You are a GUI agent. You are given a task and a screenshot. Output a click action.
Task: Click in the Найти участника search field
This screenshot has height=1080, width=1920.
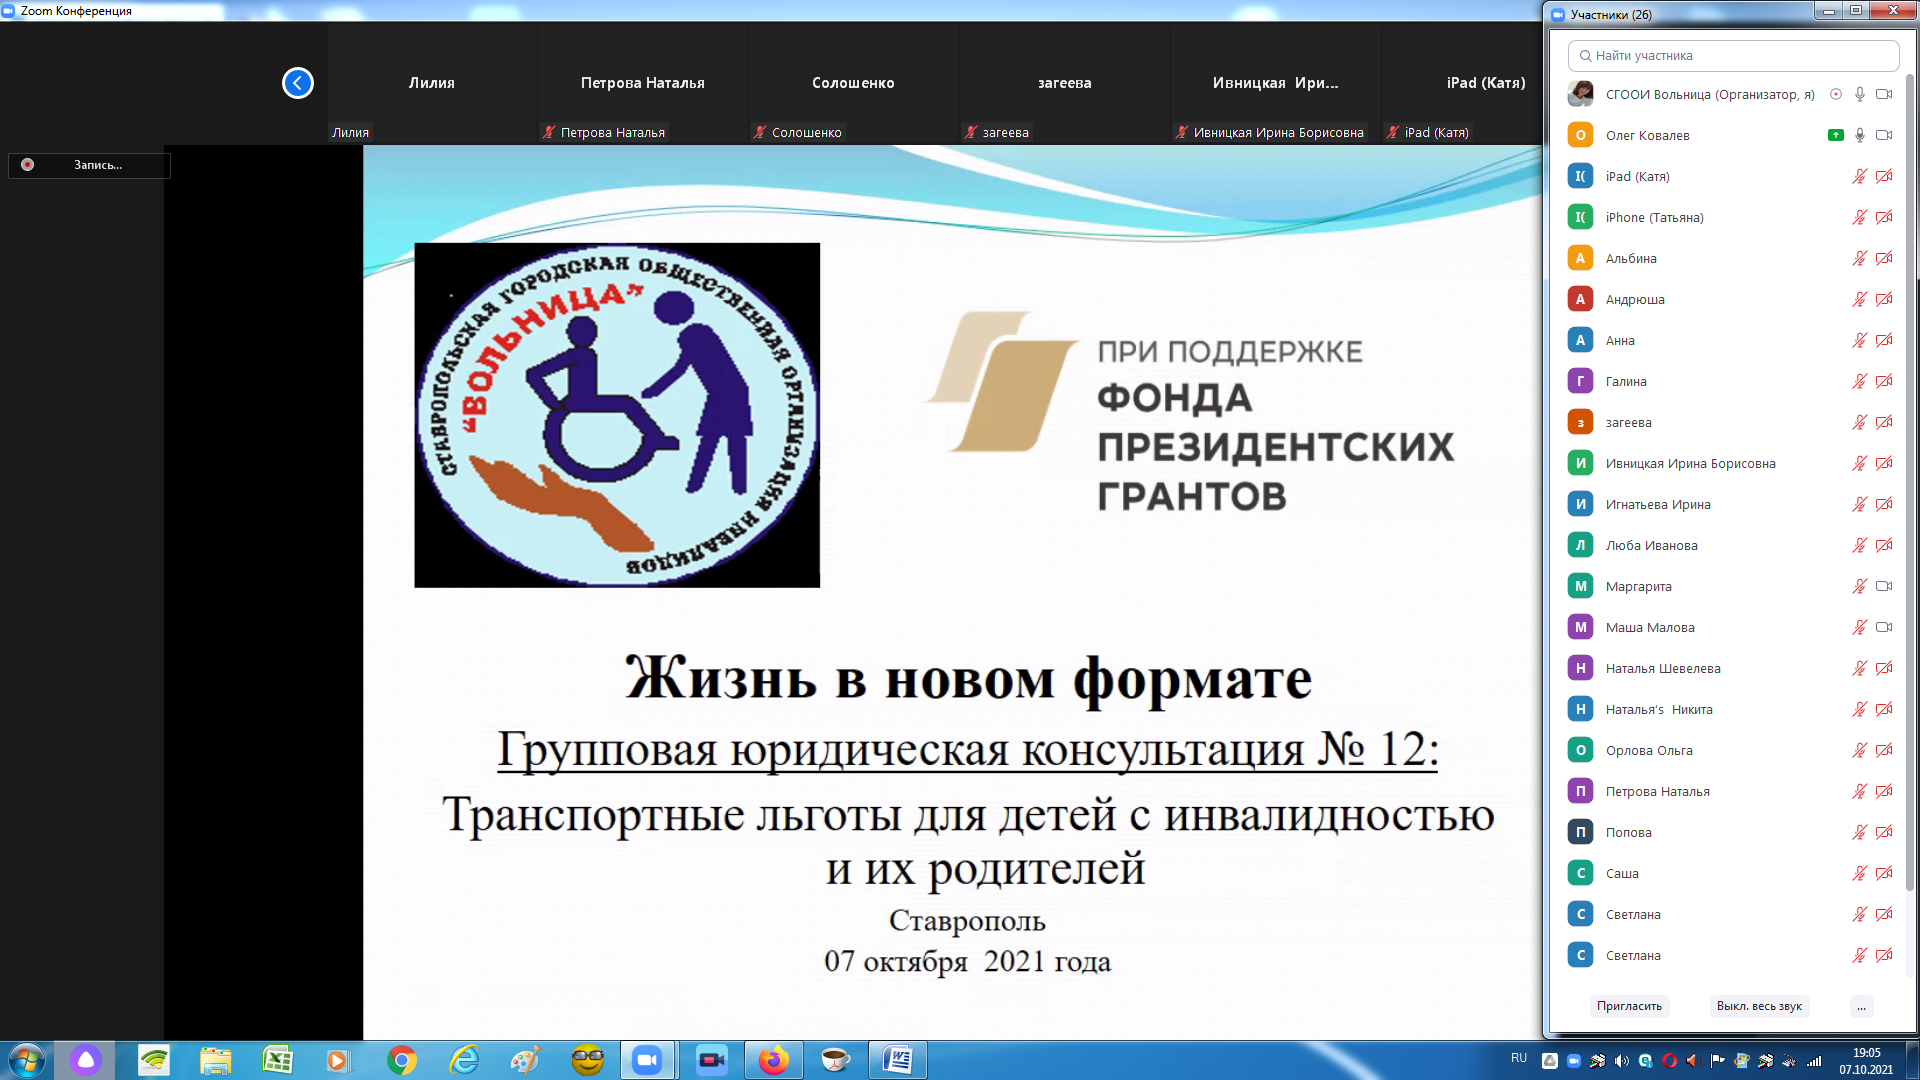(x=1733, y=56)
